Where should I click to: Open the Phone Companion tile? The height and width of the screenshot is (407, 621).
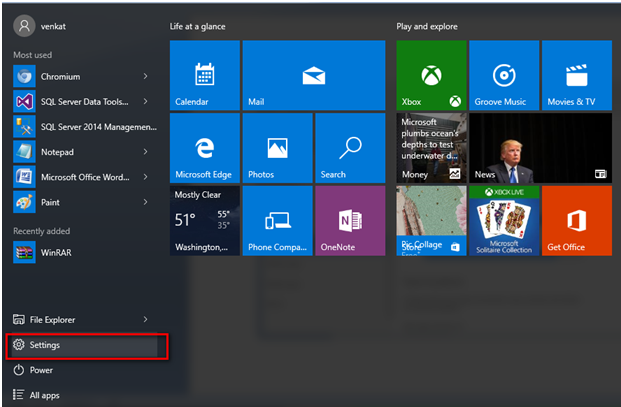pos(277,221)
